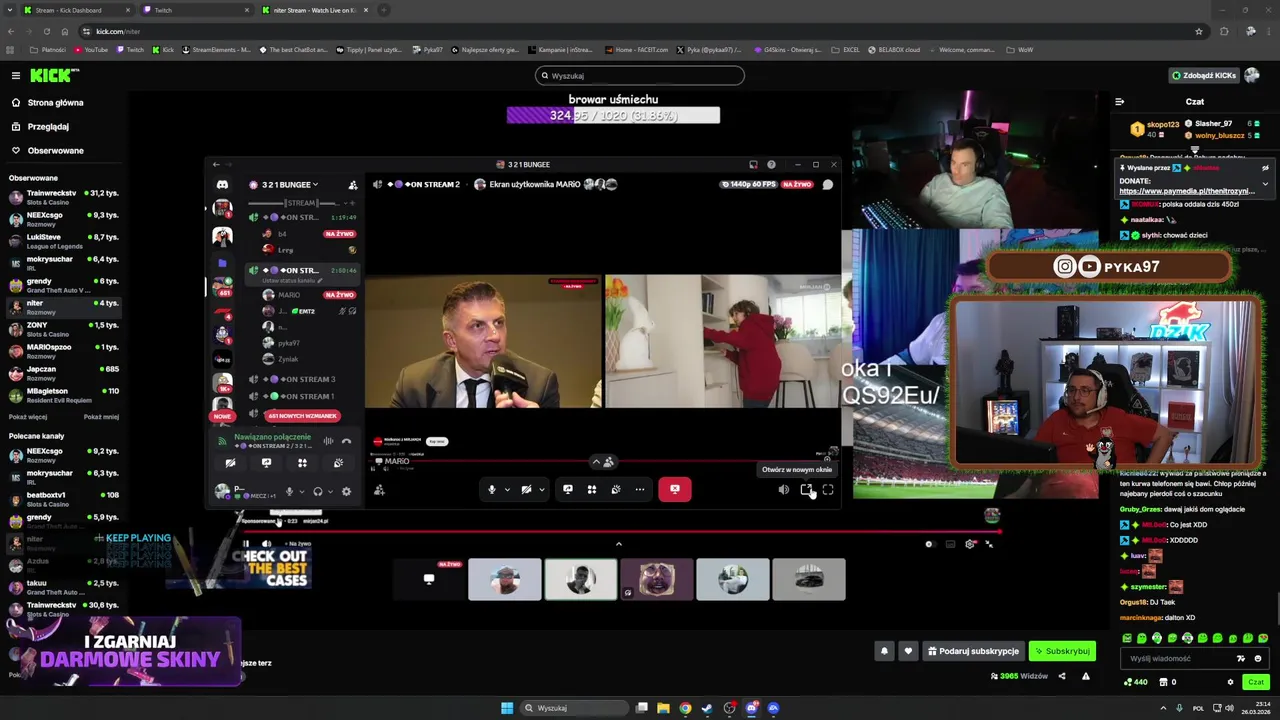Click the add friends icon by call bar
This screenshot has height=720, width=1280.
click(379, 490)
